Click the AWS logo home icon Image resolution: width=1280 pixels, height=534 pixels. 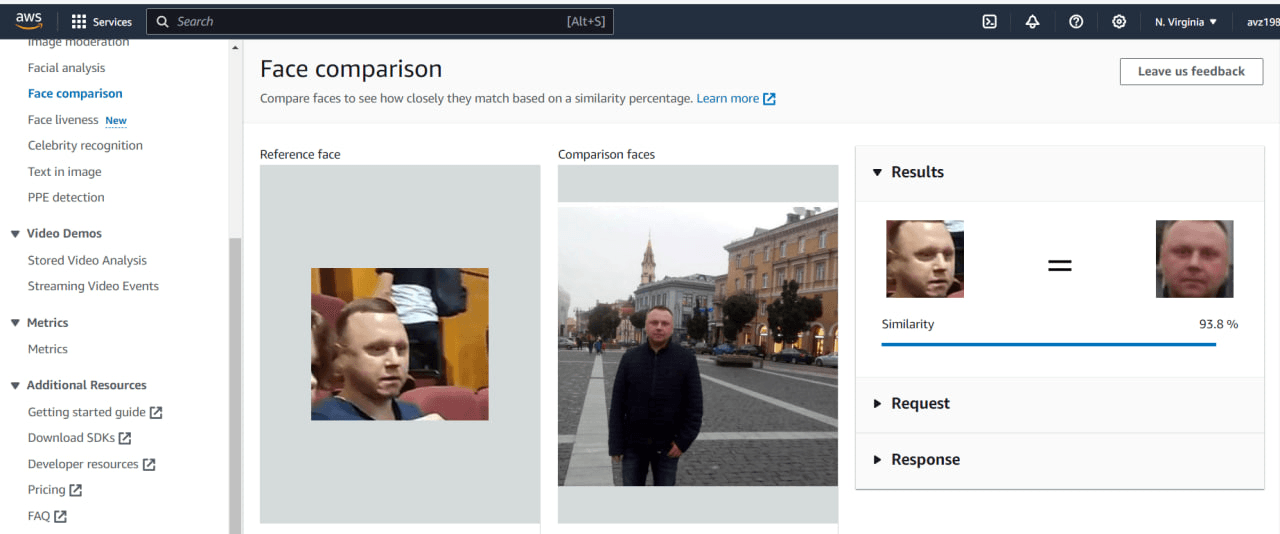29,21
